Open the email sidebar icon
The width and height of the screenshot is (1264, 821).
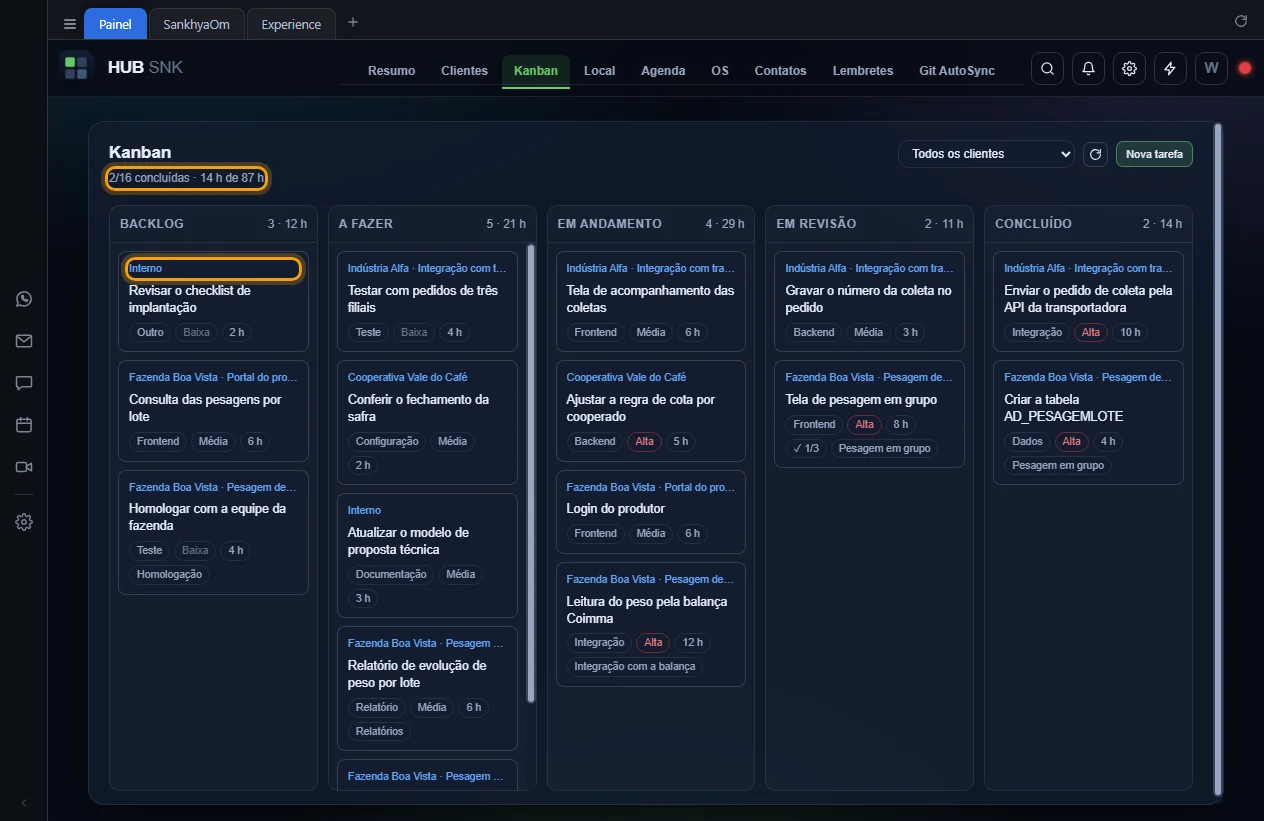coord(24,341)
